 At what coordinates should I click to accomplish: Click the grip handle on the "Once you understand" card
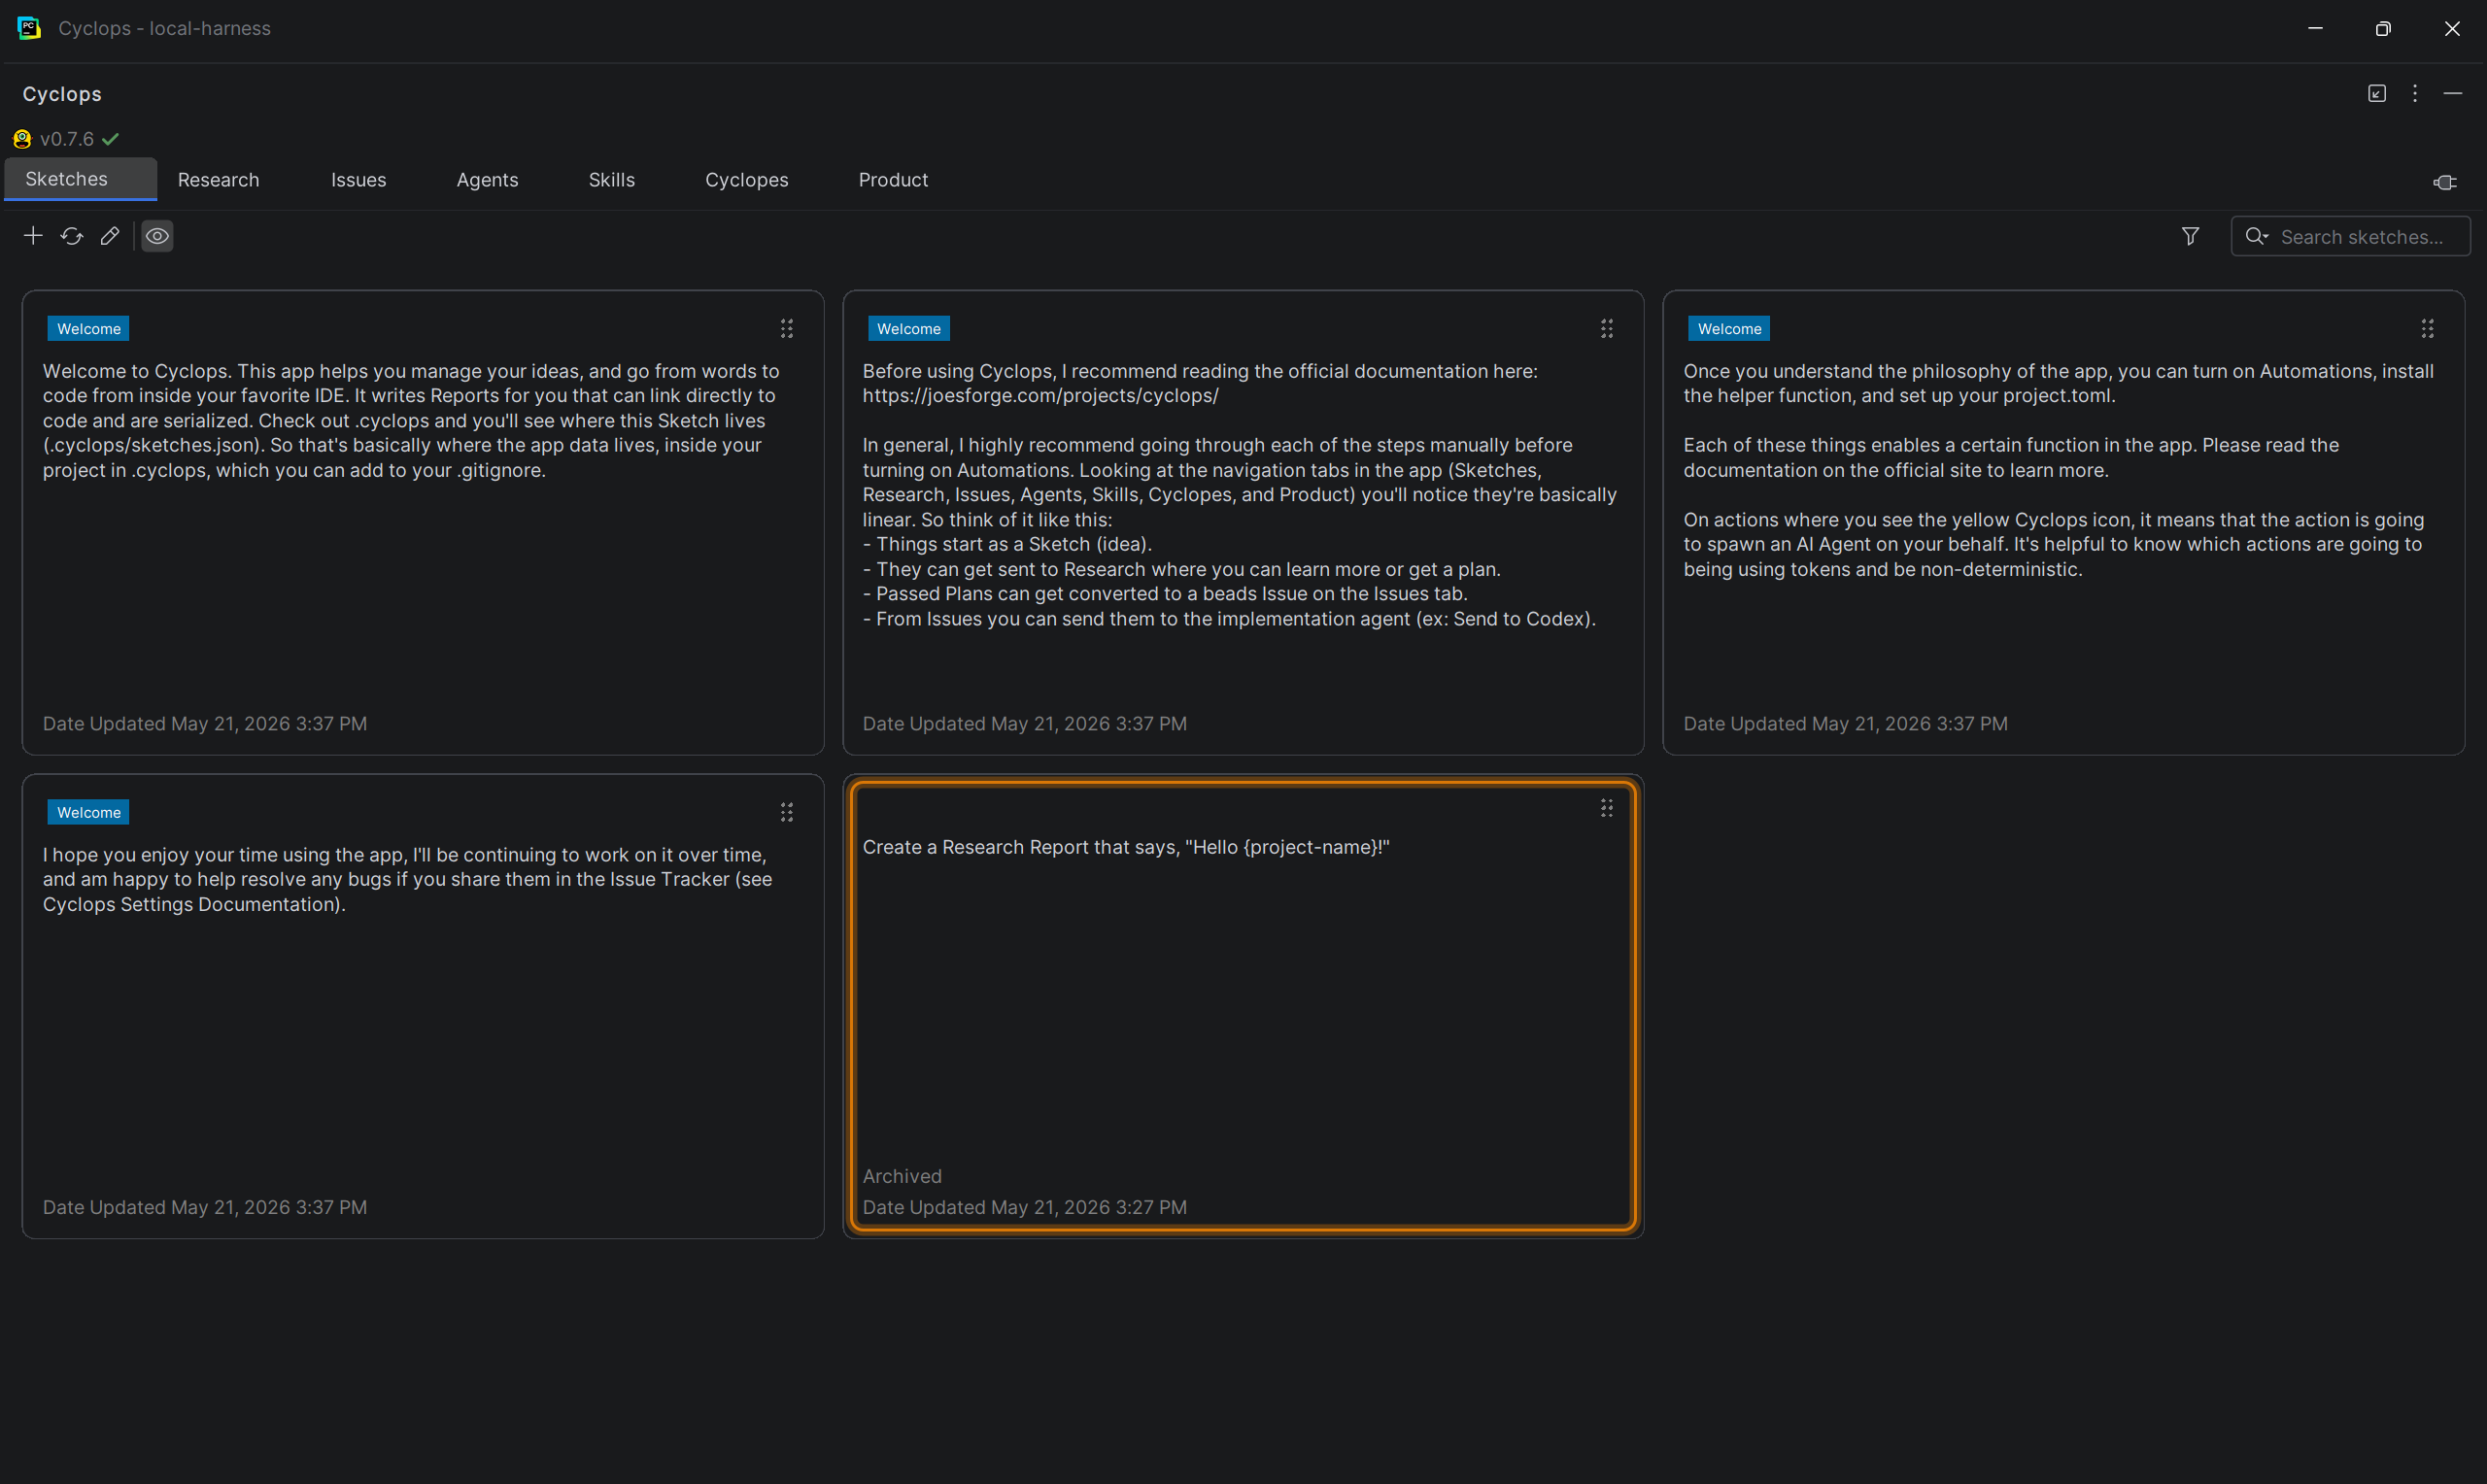(x=2427, y=328)
